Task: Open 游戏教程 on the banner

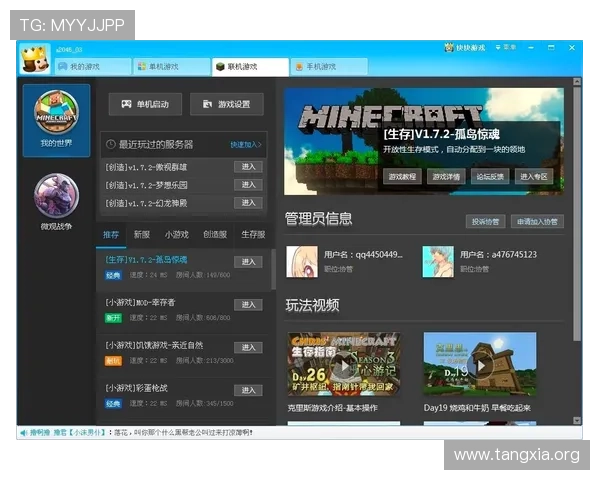Action: [x=402, y=176]
